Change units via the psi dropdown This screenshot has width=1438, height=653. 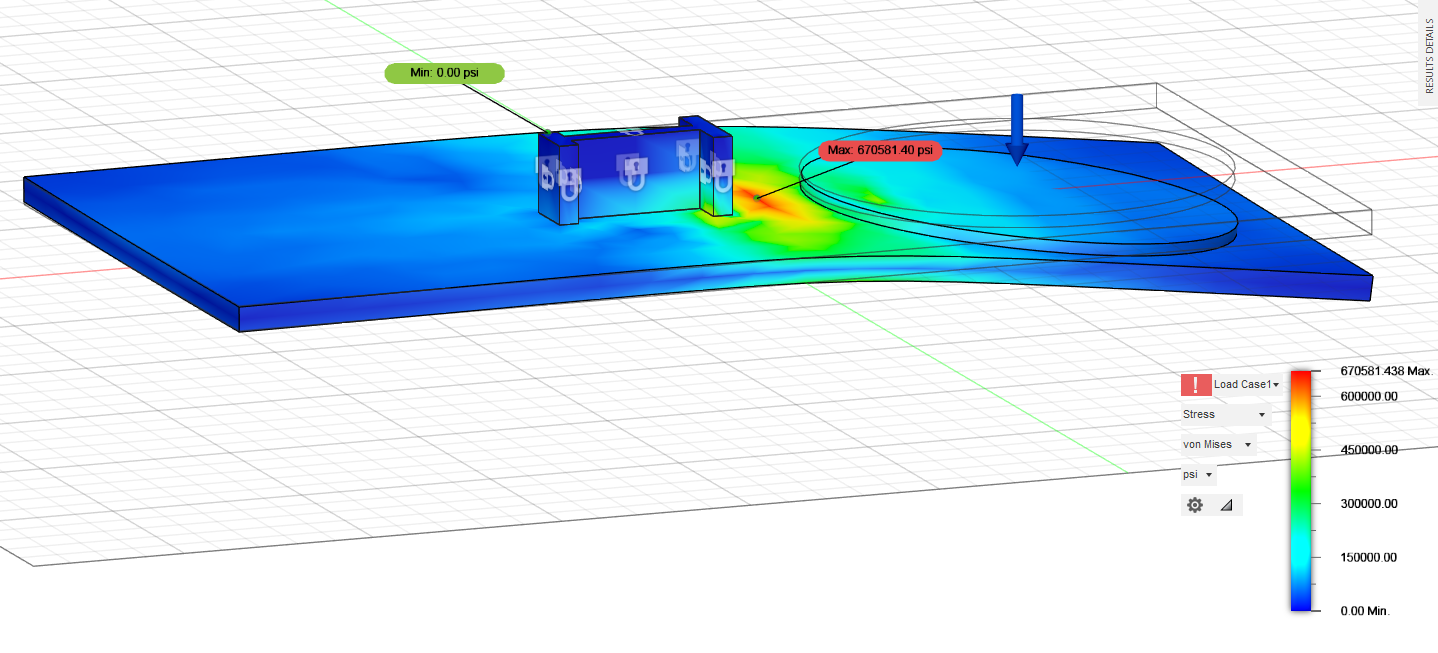(x=1197, y=474)
